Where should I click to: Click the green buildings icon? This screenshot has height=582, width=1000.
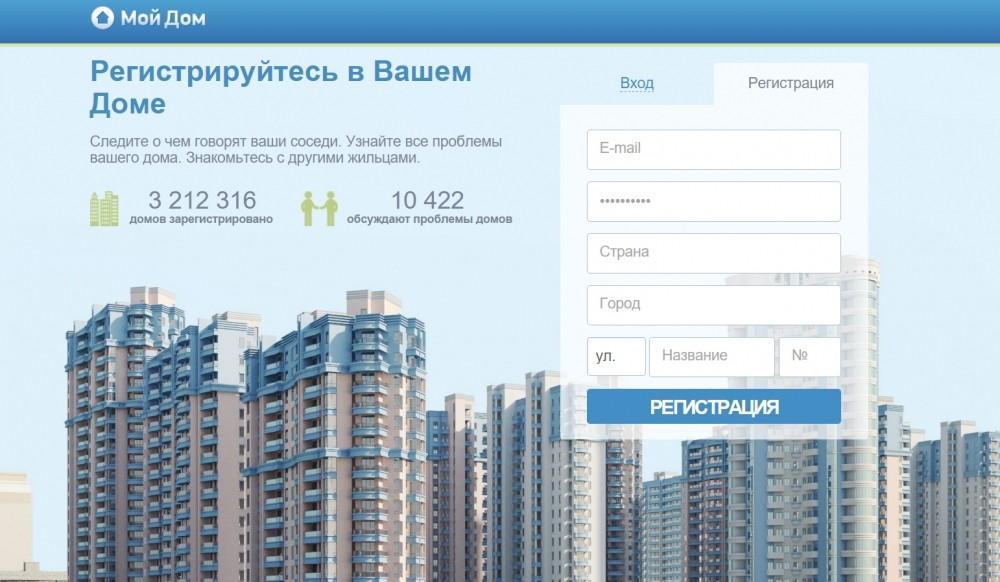[x=104, y=208]
